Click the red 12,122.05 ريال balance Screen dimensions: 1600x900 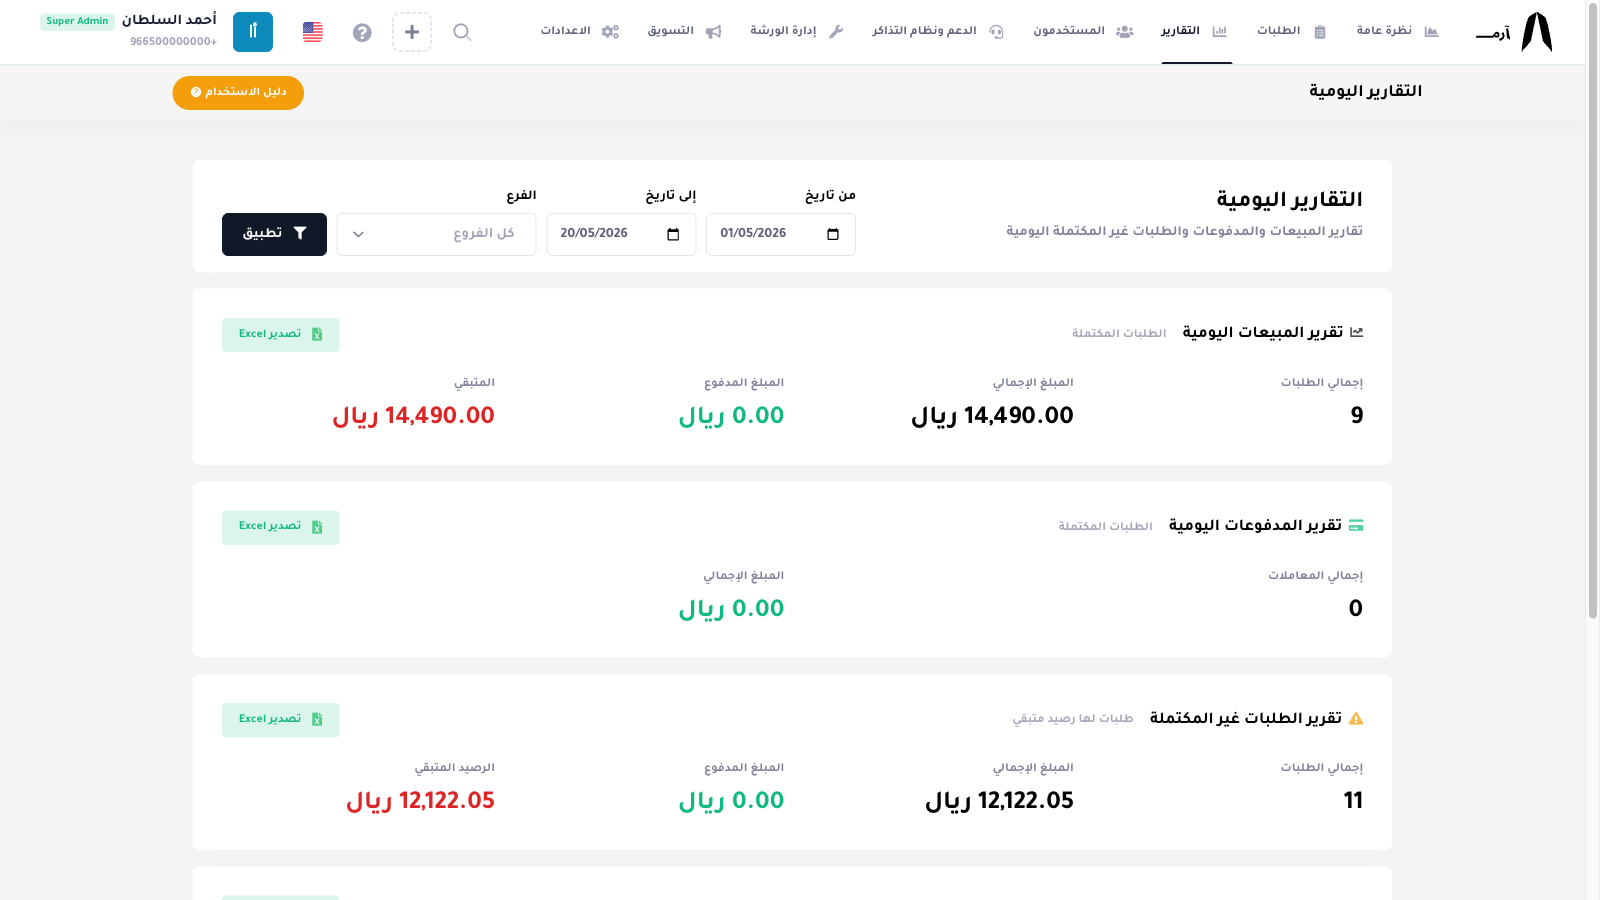(420, 801)
